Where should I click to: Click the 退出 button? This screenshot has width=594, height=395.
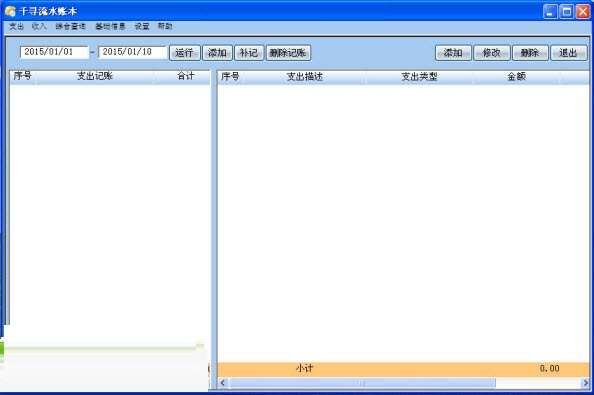tap(569, 53)
